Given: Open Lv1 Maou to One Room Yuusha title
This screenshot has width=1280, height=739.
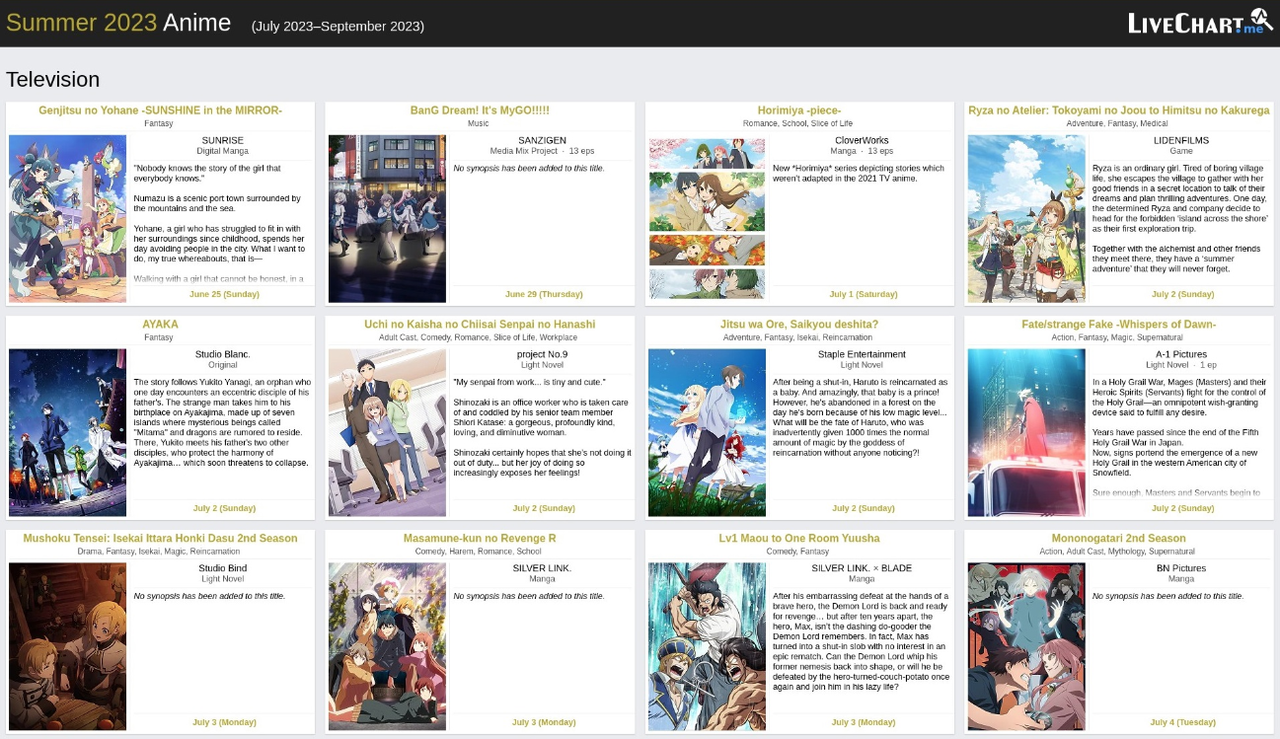Looking at the screenshot, I should (799, 539).
